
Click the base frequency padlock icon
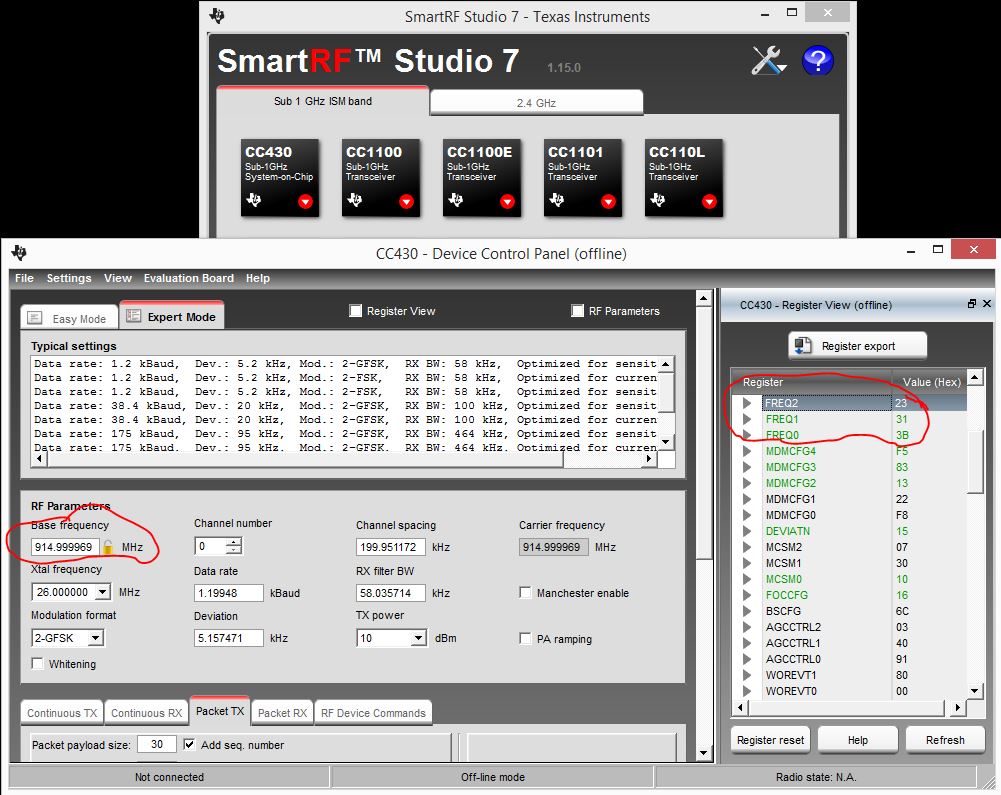108,547
